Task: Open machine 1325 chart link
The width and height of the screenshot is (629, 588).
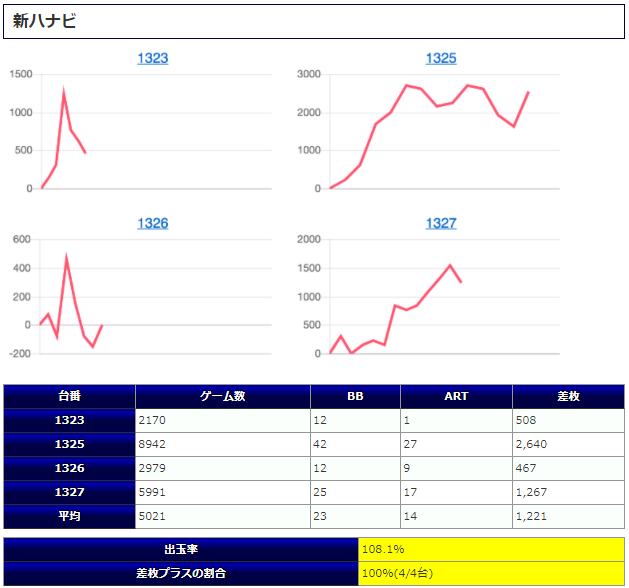Action: pyautogui.click(x=440, y=58)
